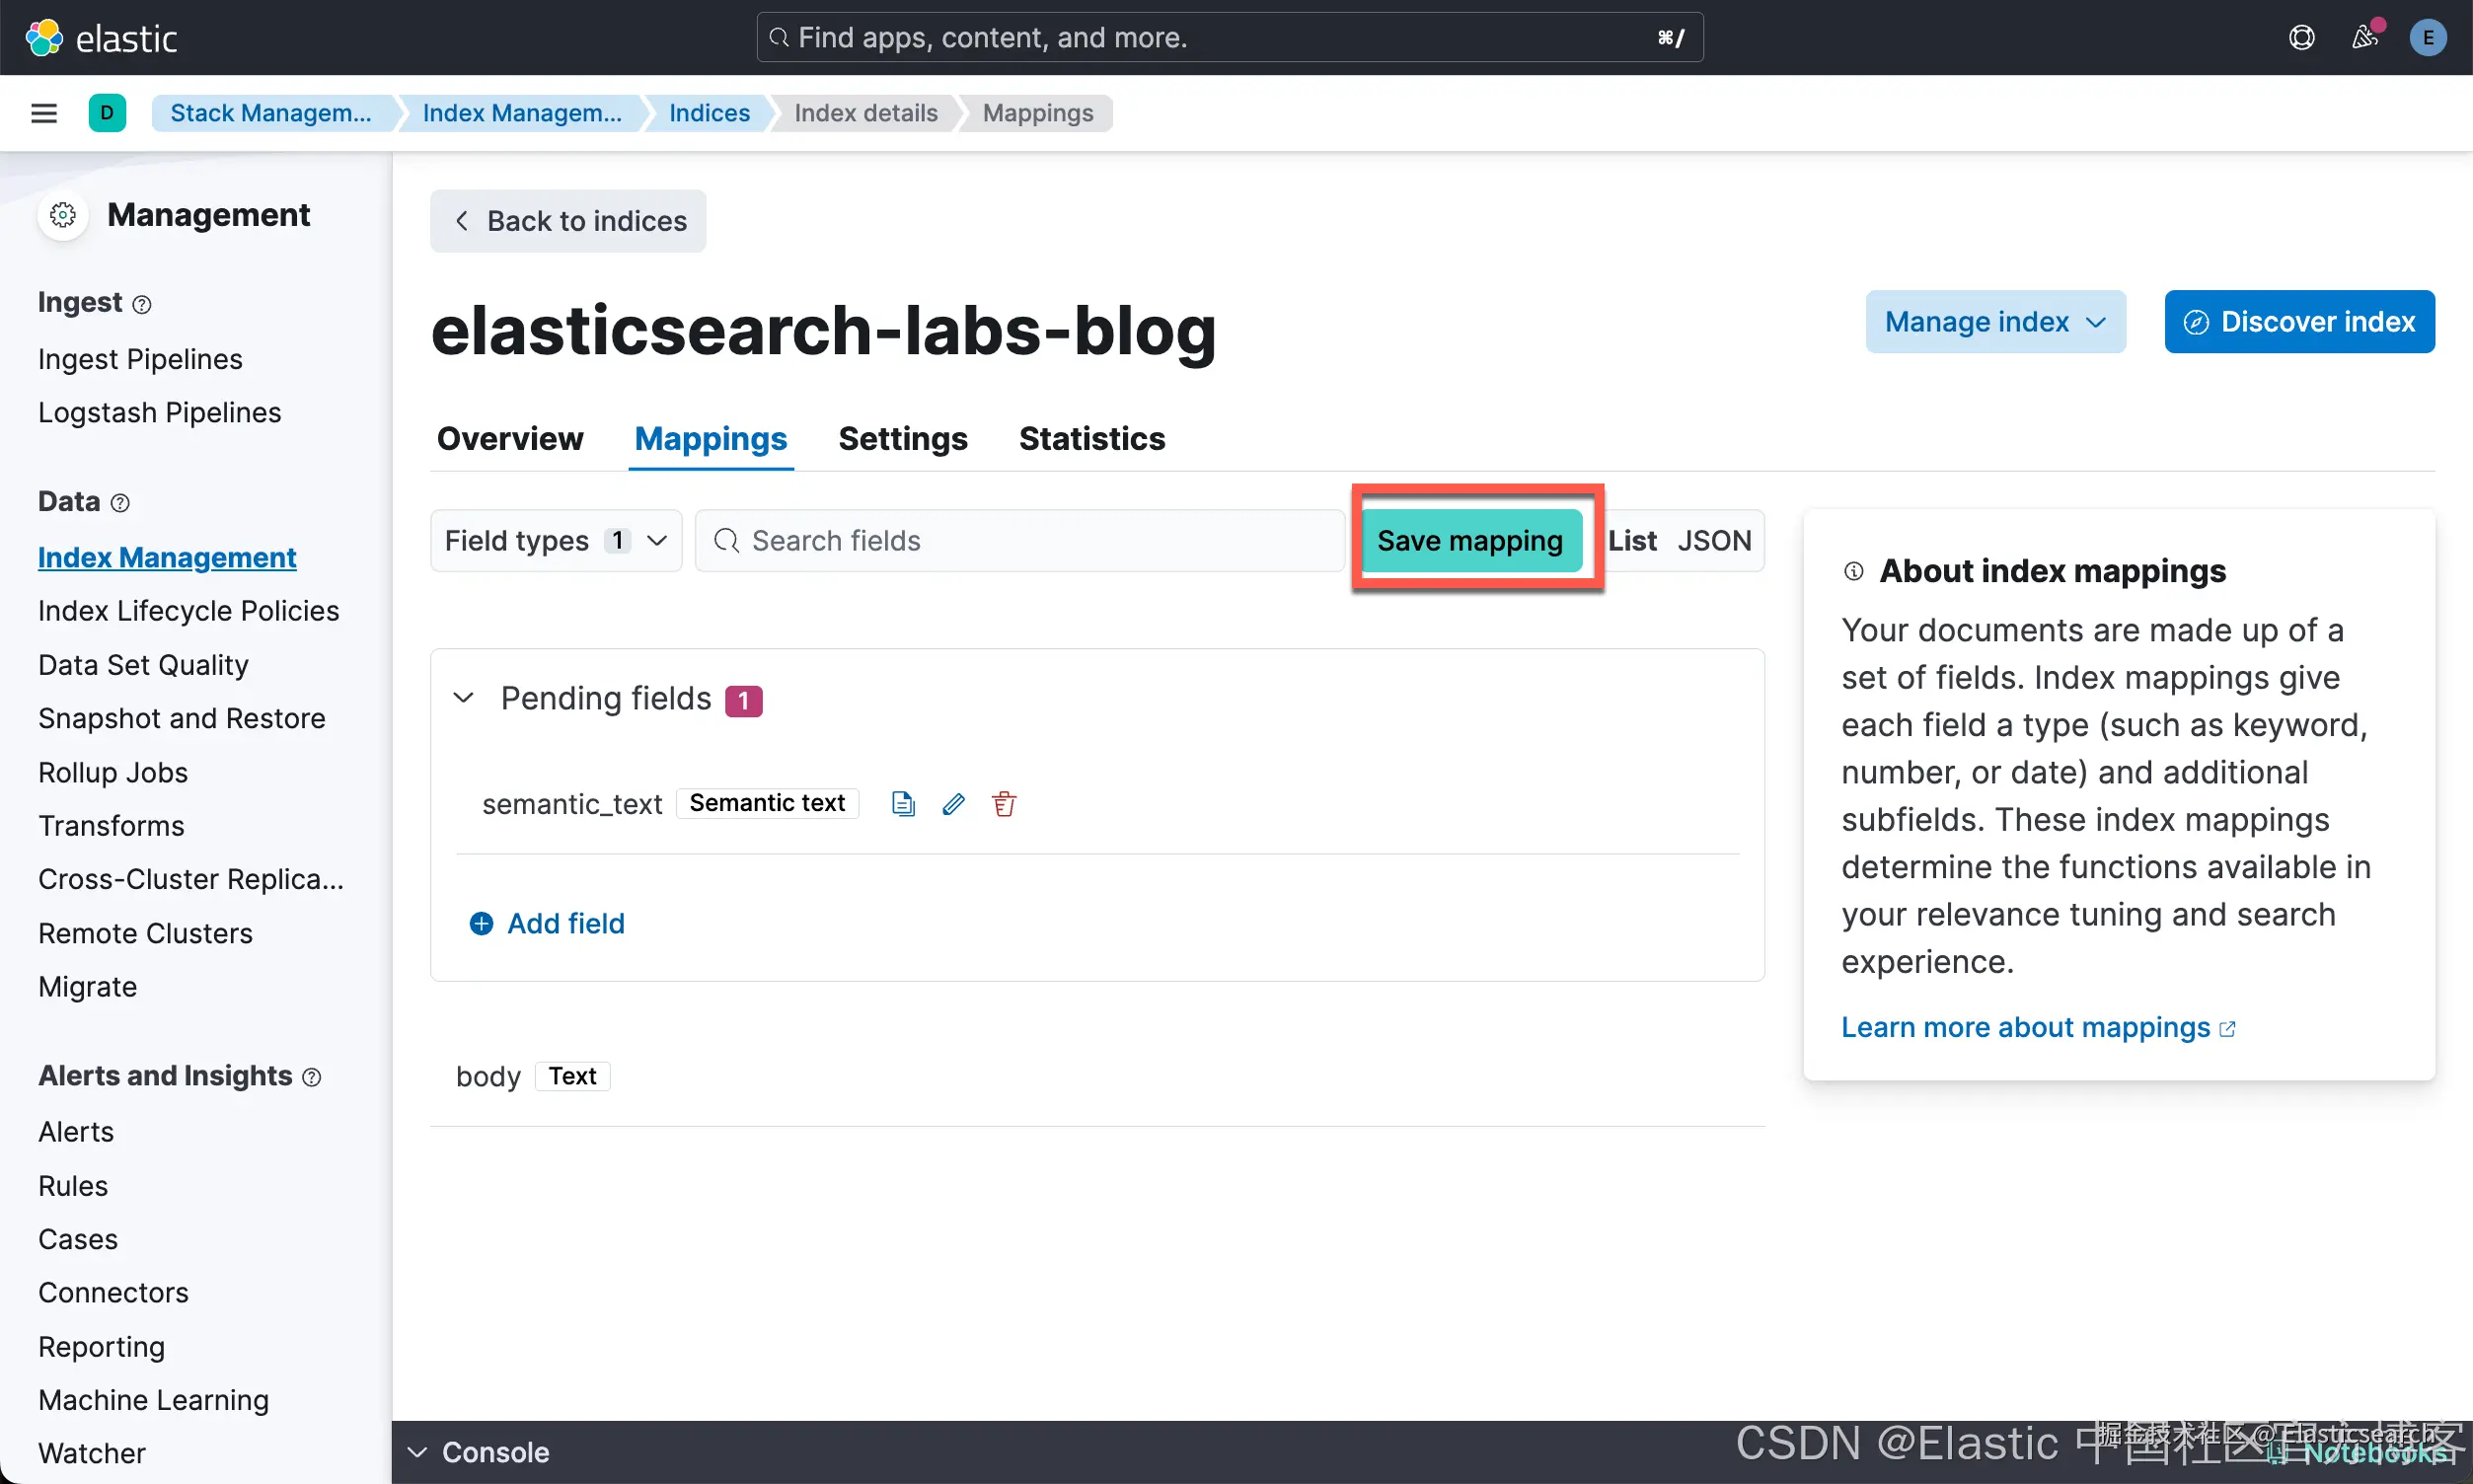Click the user avatar E icon
Screen dimensions: 2473x1484
point(2427,38)
